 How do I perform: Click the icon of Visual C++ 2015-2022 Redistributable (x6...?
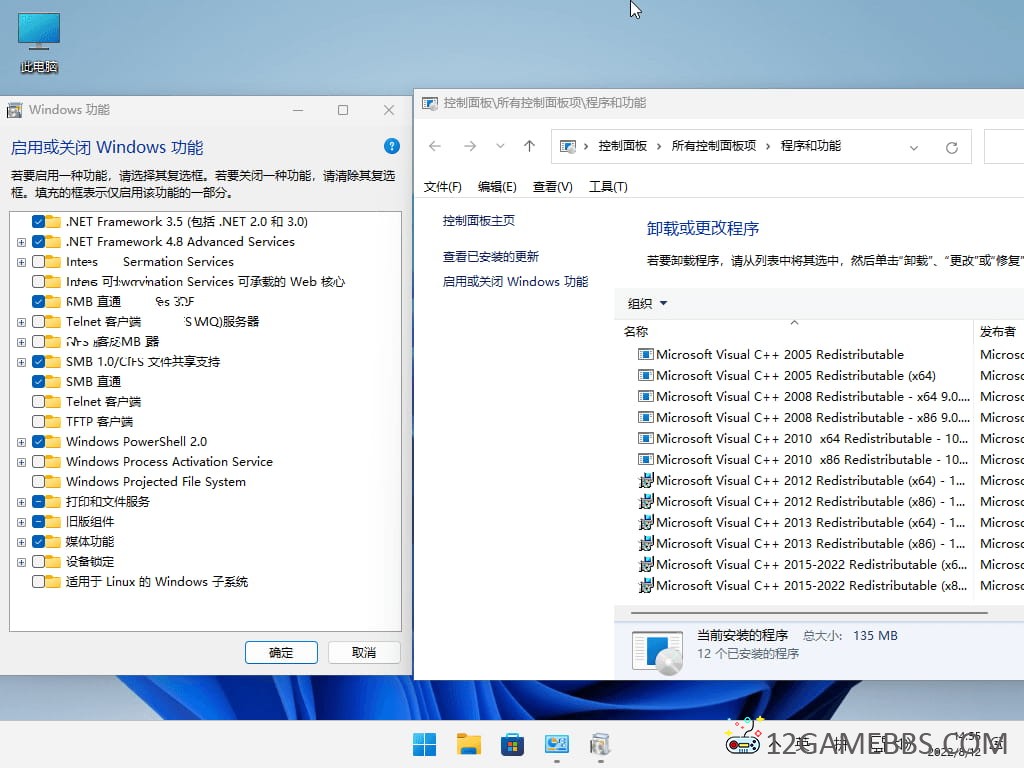pyautogui.click(x=645, y=564)
